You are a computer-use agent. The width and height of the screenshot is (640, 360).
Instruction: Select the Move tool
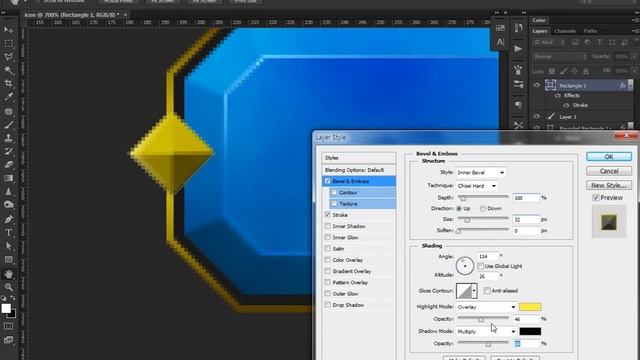[x=8, y=30]
